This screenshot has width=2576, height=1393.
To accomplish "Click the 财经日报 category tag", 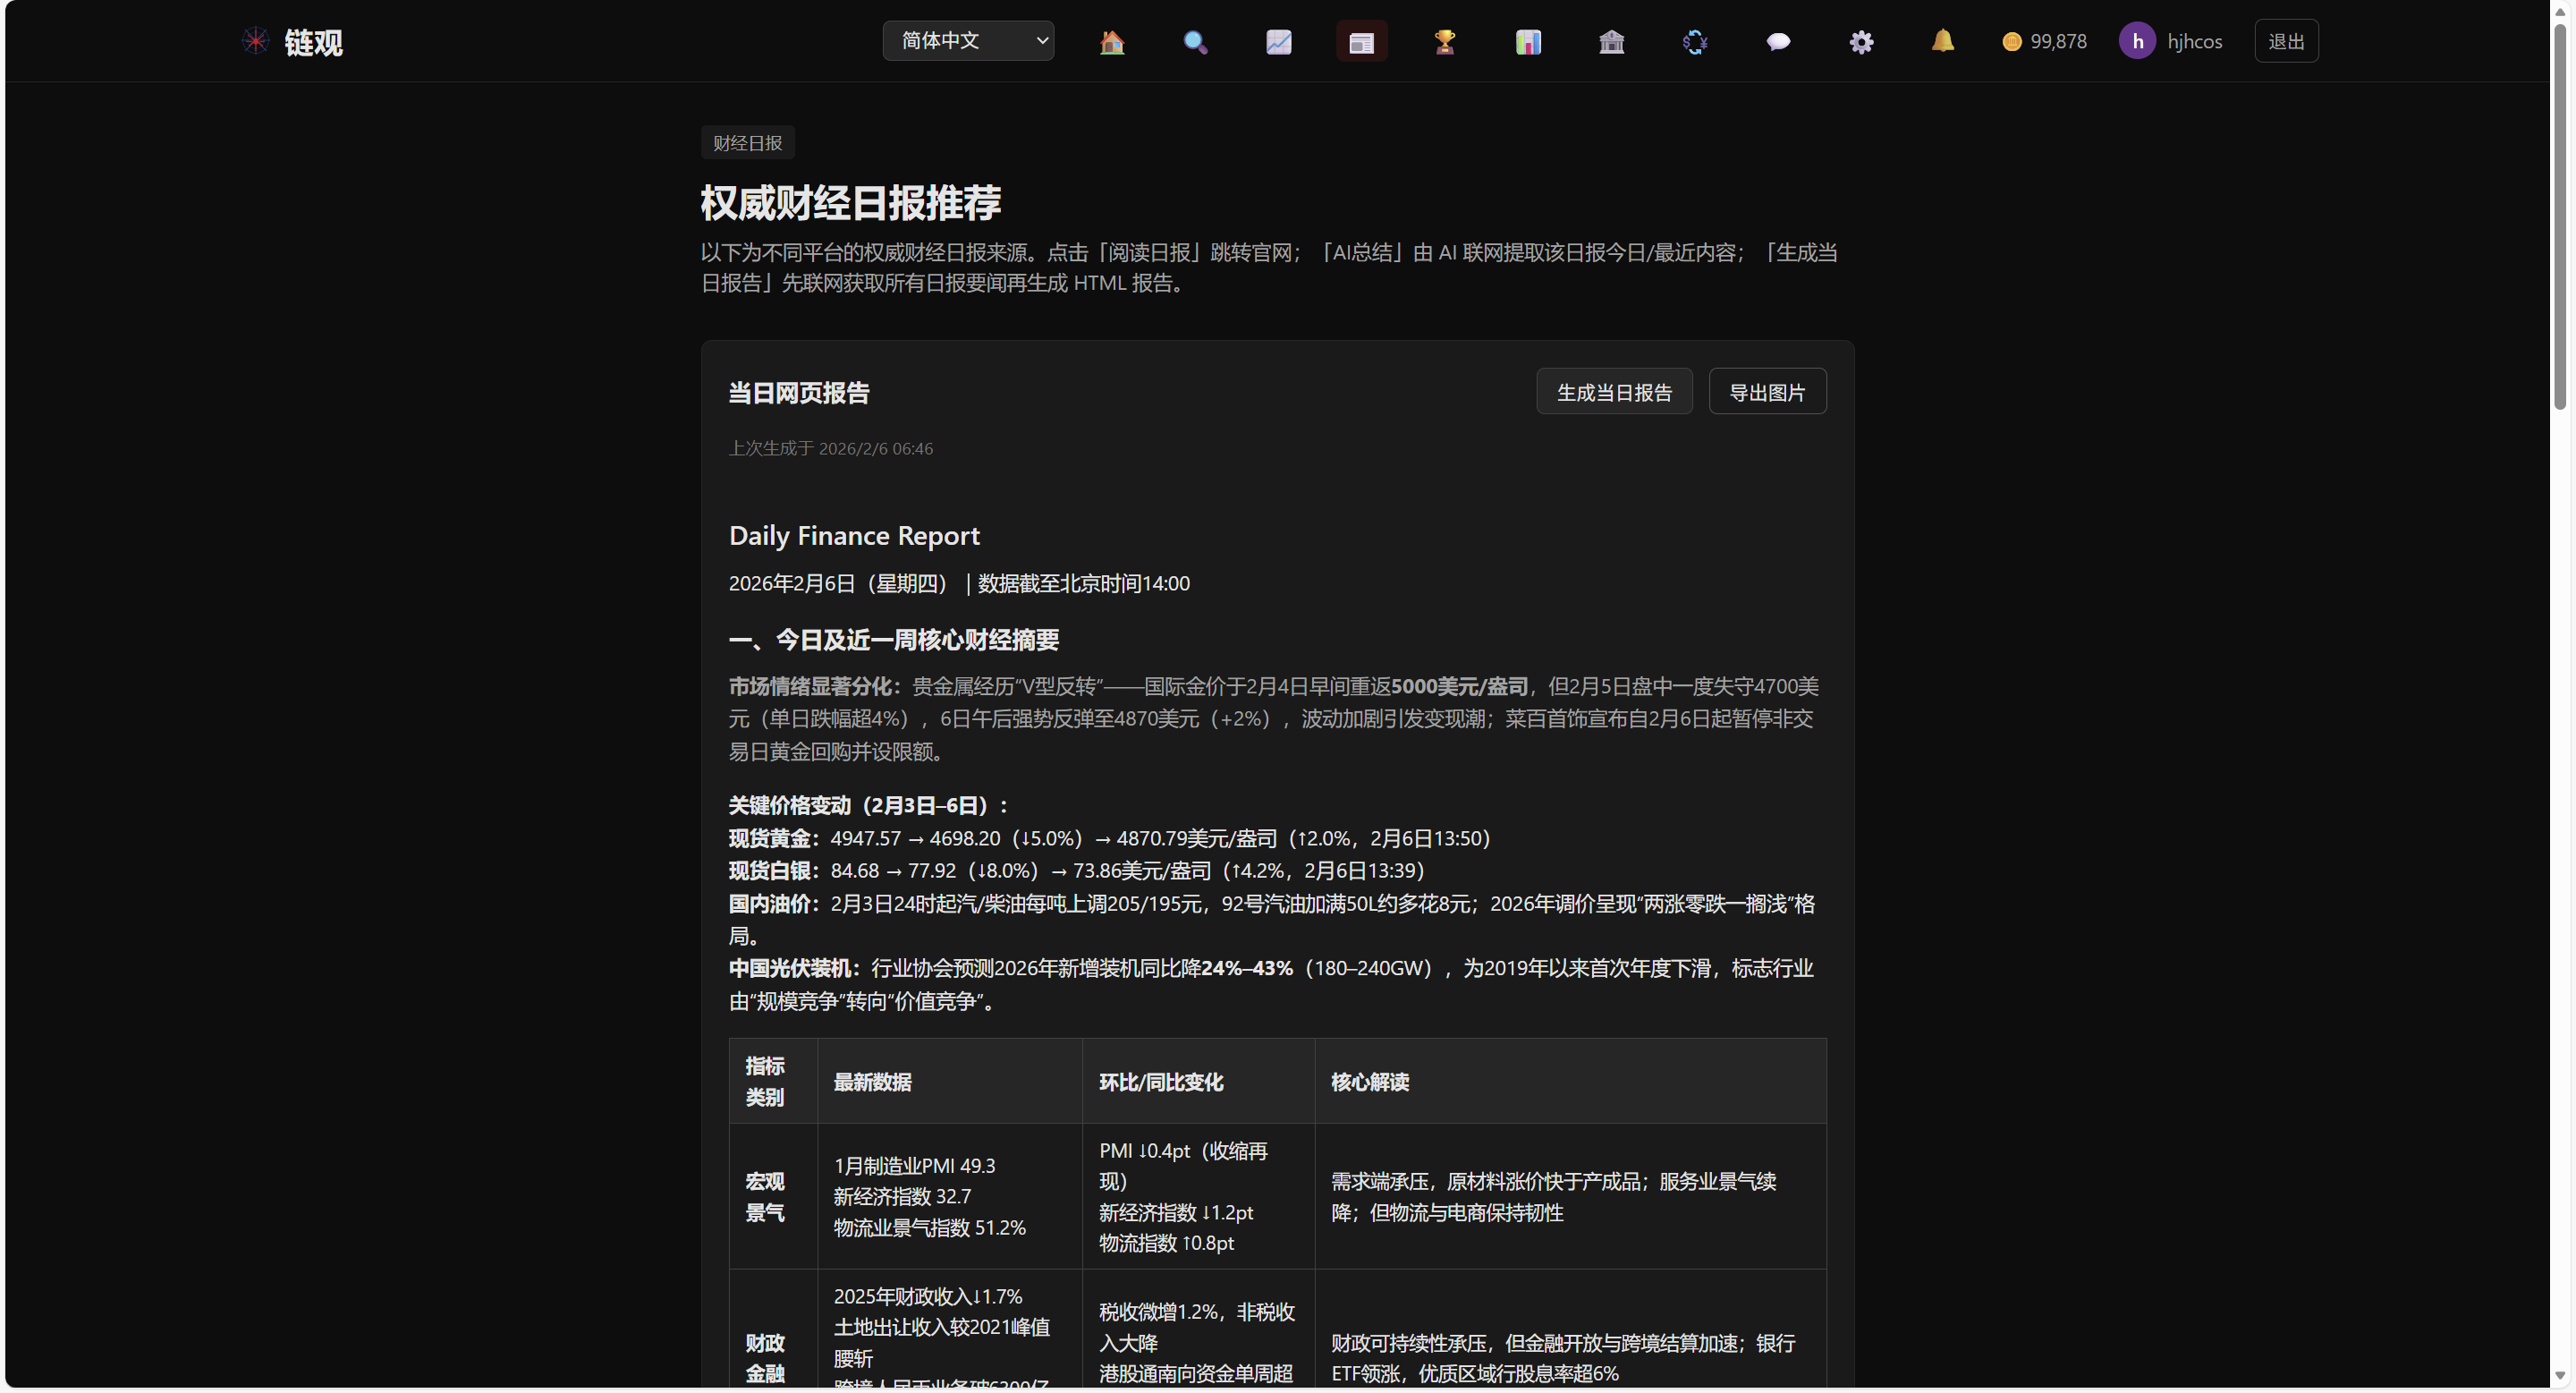I will pyautogui.click(x=747, y=143).
